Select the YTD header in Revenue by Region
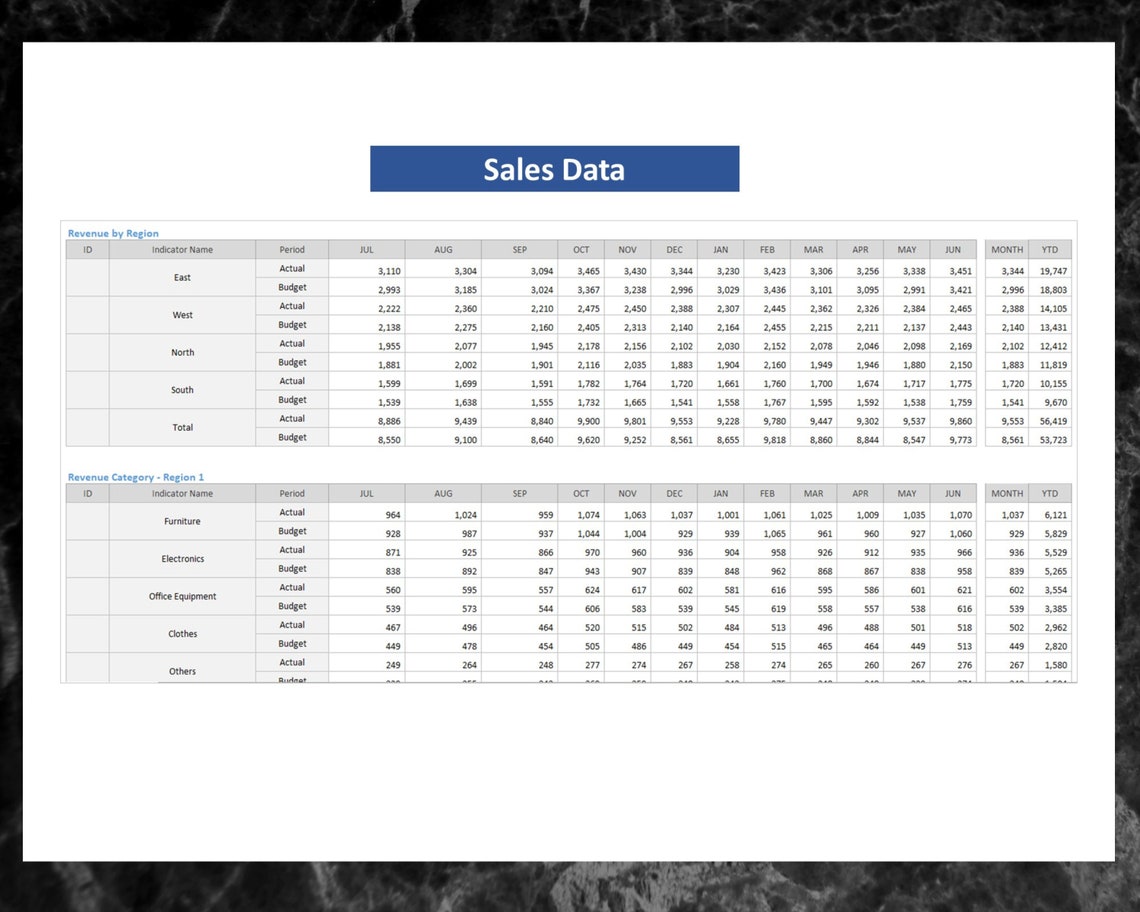 (x=1050, y=249)
